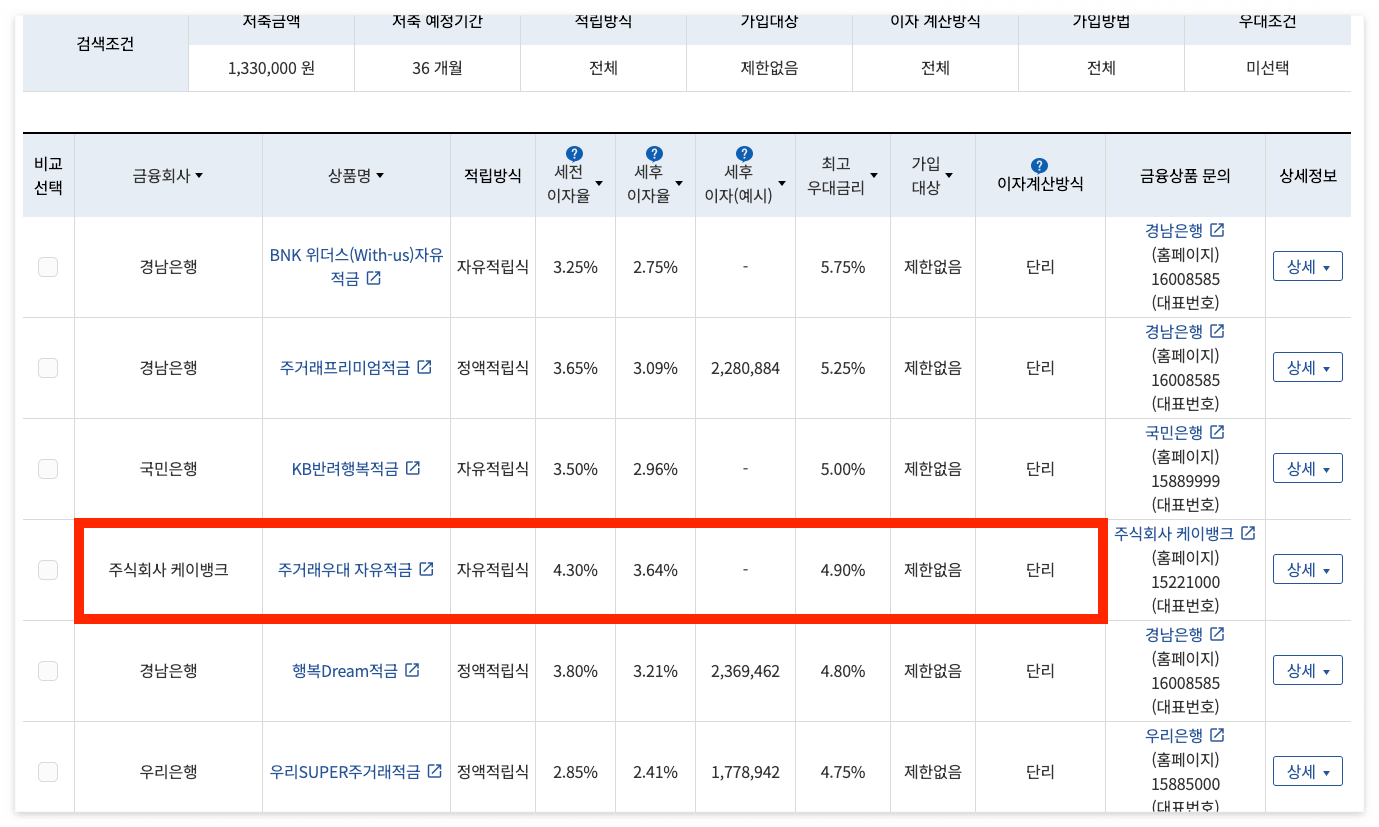Click the 4.90% top preferential rate cell
This screenshot has width=1379, height=827.
[x=843, y=570]
